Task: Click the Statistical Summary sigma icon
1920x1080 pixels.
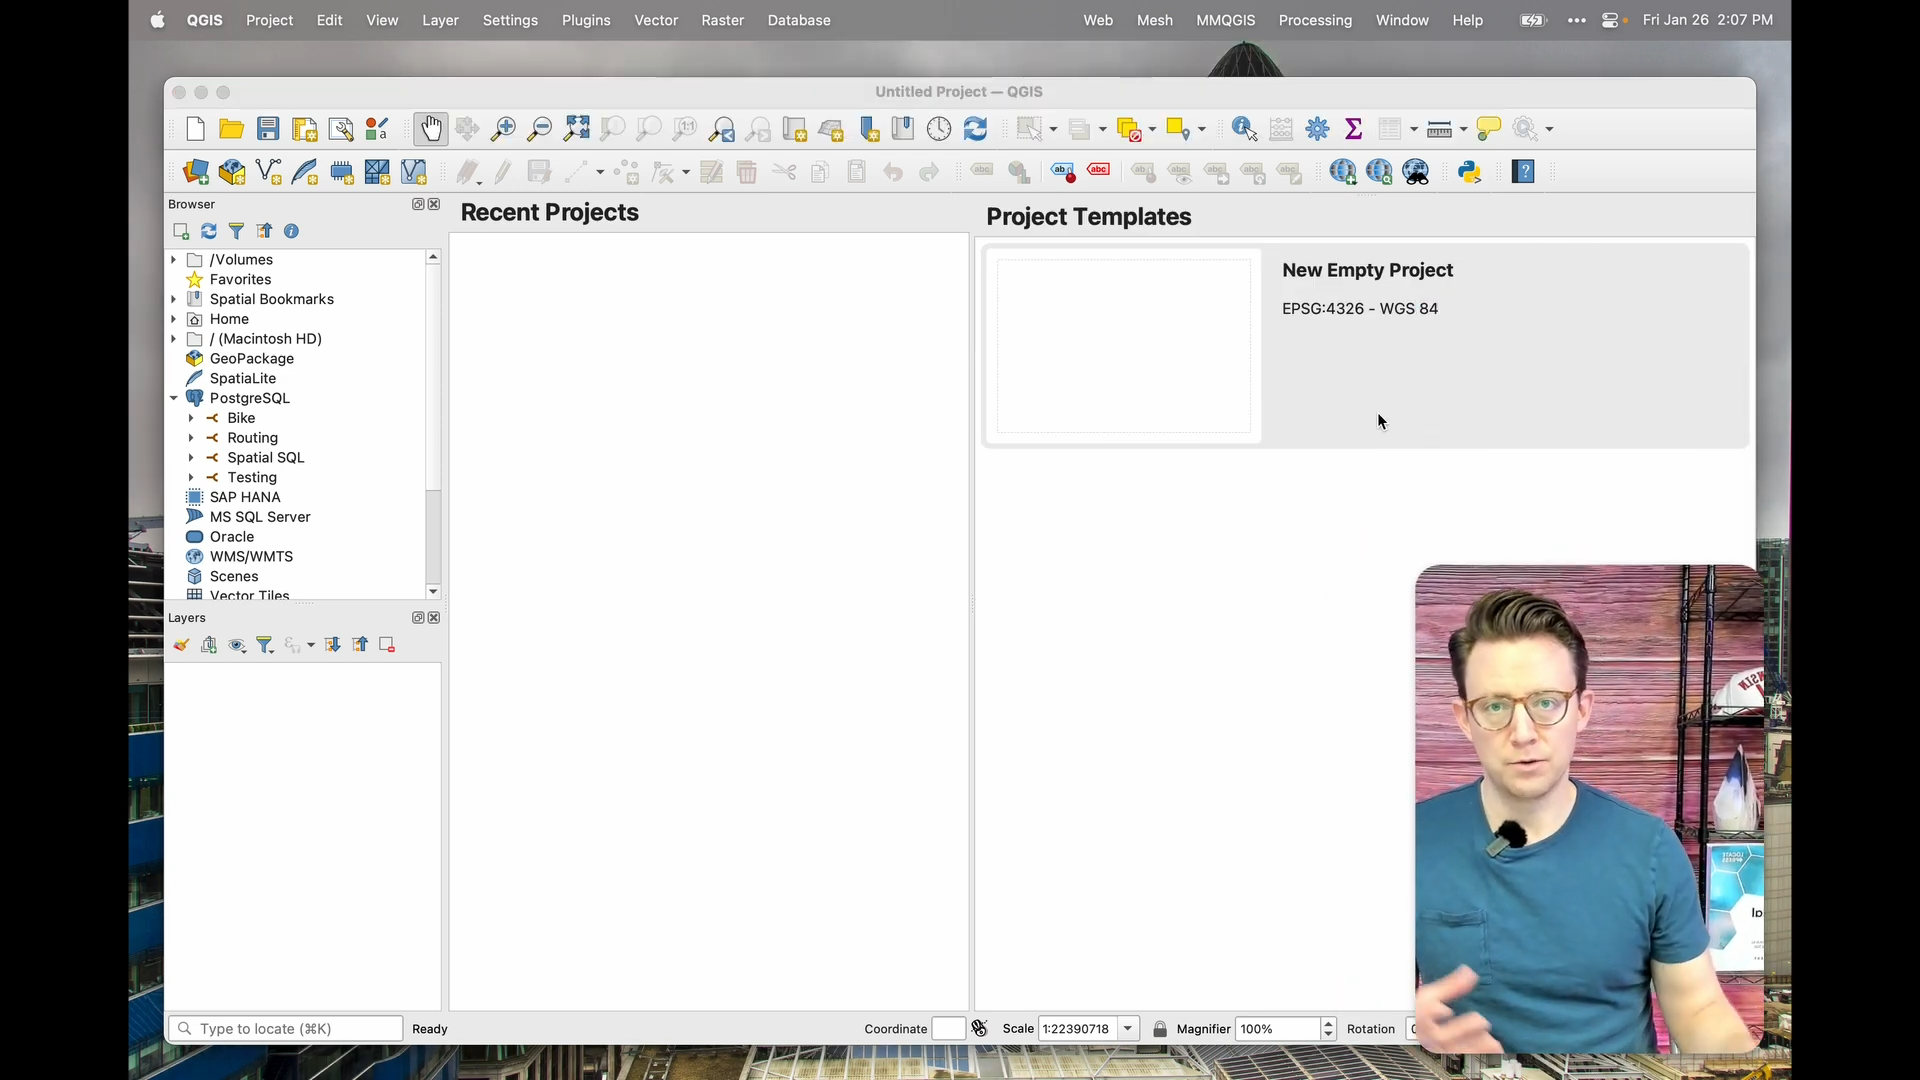Action: [x=1354, y=129]
